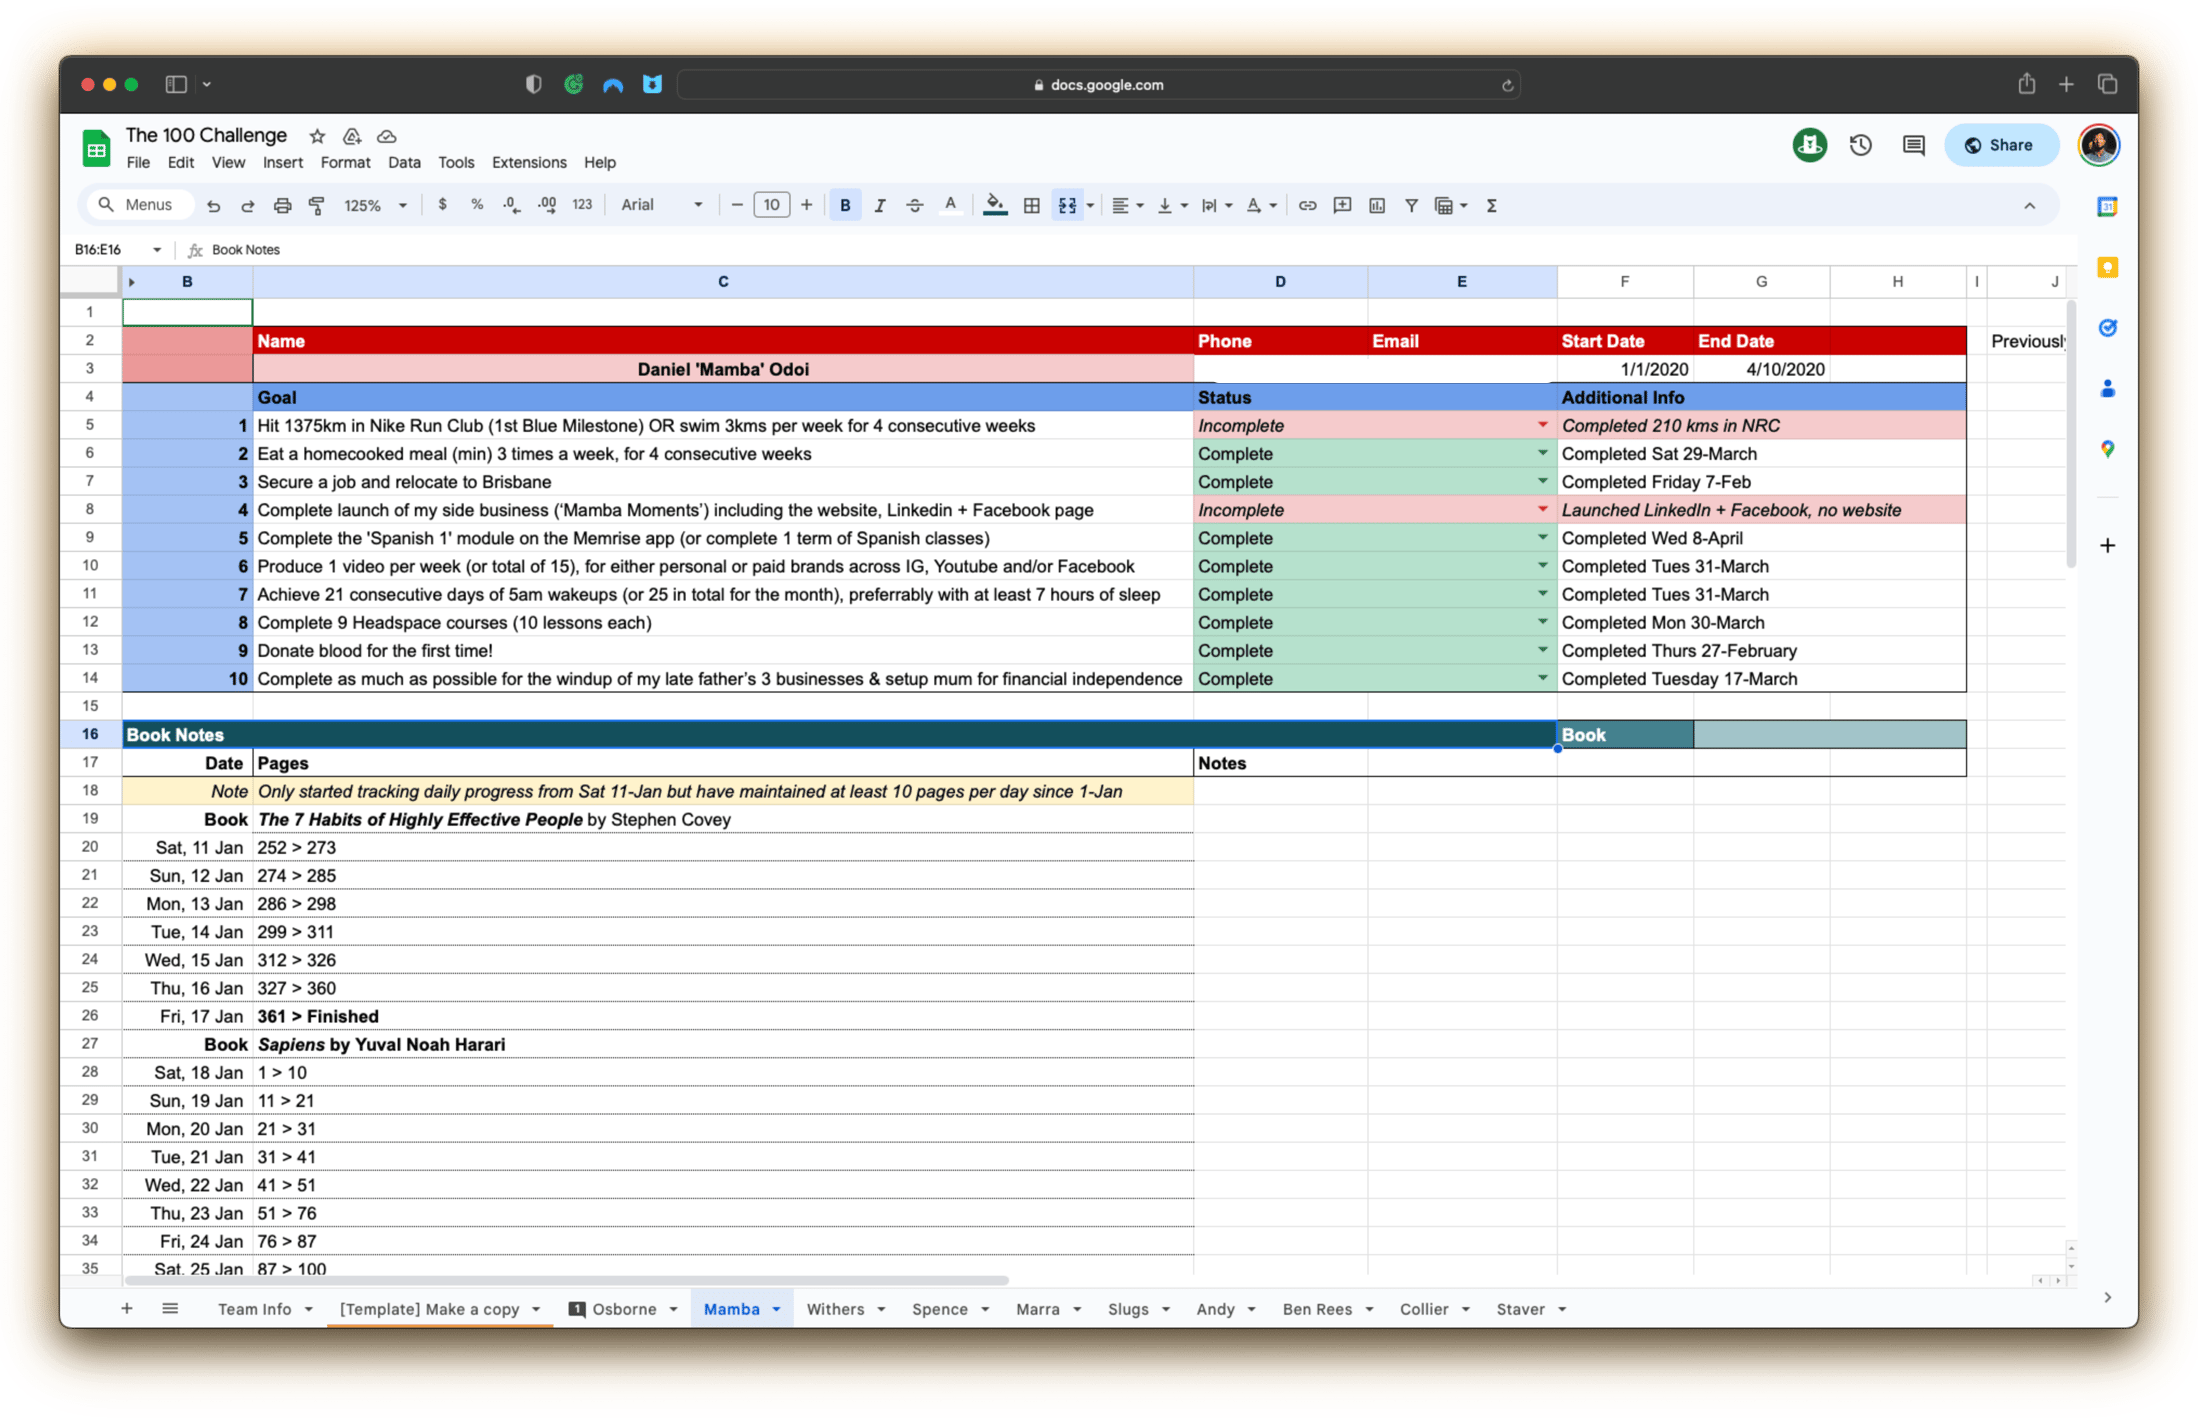
Task: Print the spreadsheet via printer icon
Action: point(282,205)
